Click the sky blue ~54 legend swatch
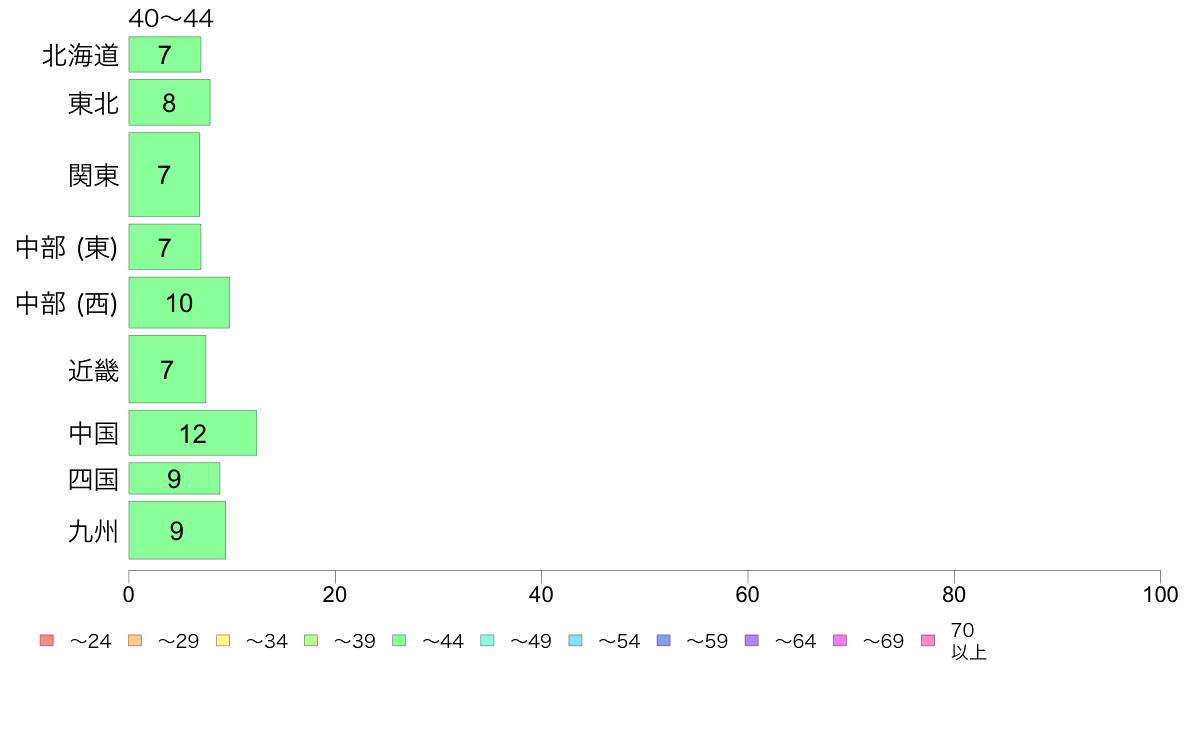The height and width of the screenshot is (736, 1188). (x=575, y=640)
